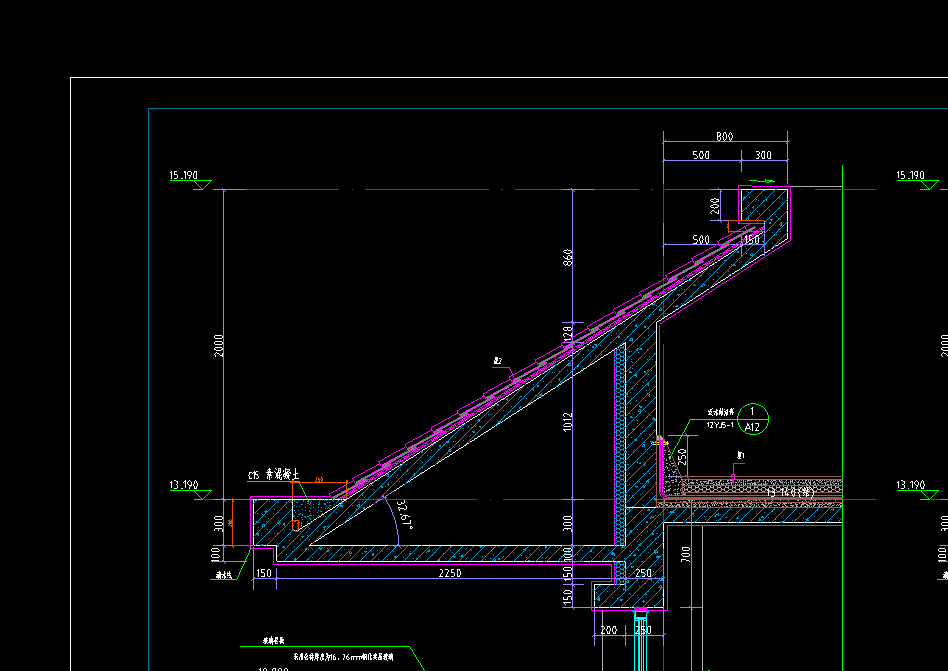Select the vertical 250 dimension by the flashing

click(683, 456)
